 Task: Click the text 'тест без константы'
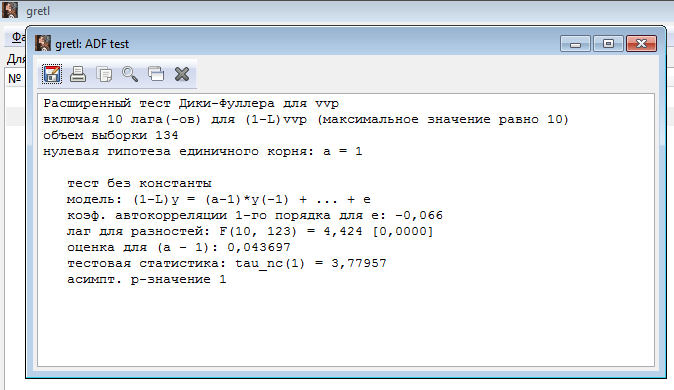(x=139, y=184)
